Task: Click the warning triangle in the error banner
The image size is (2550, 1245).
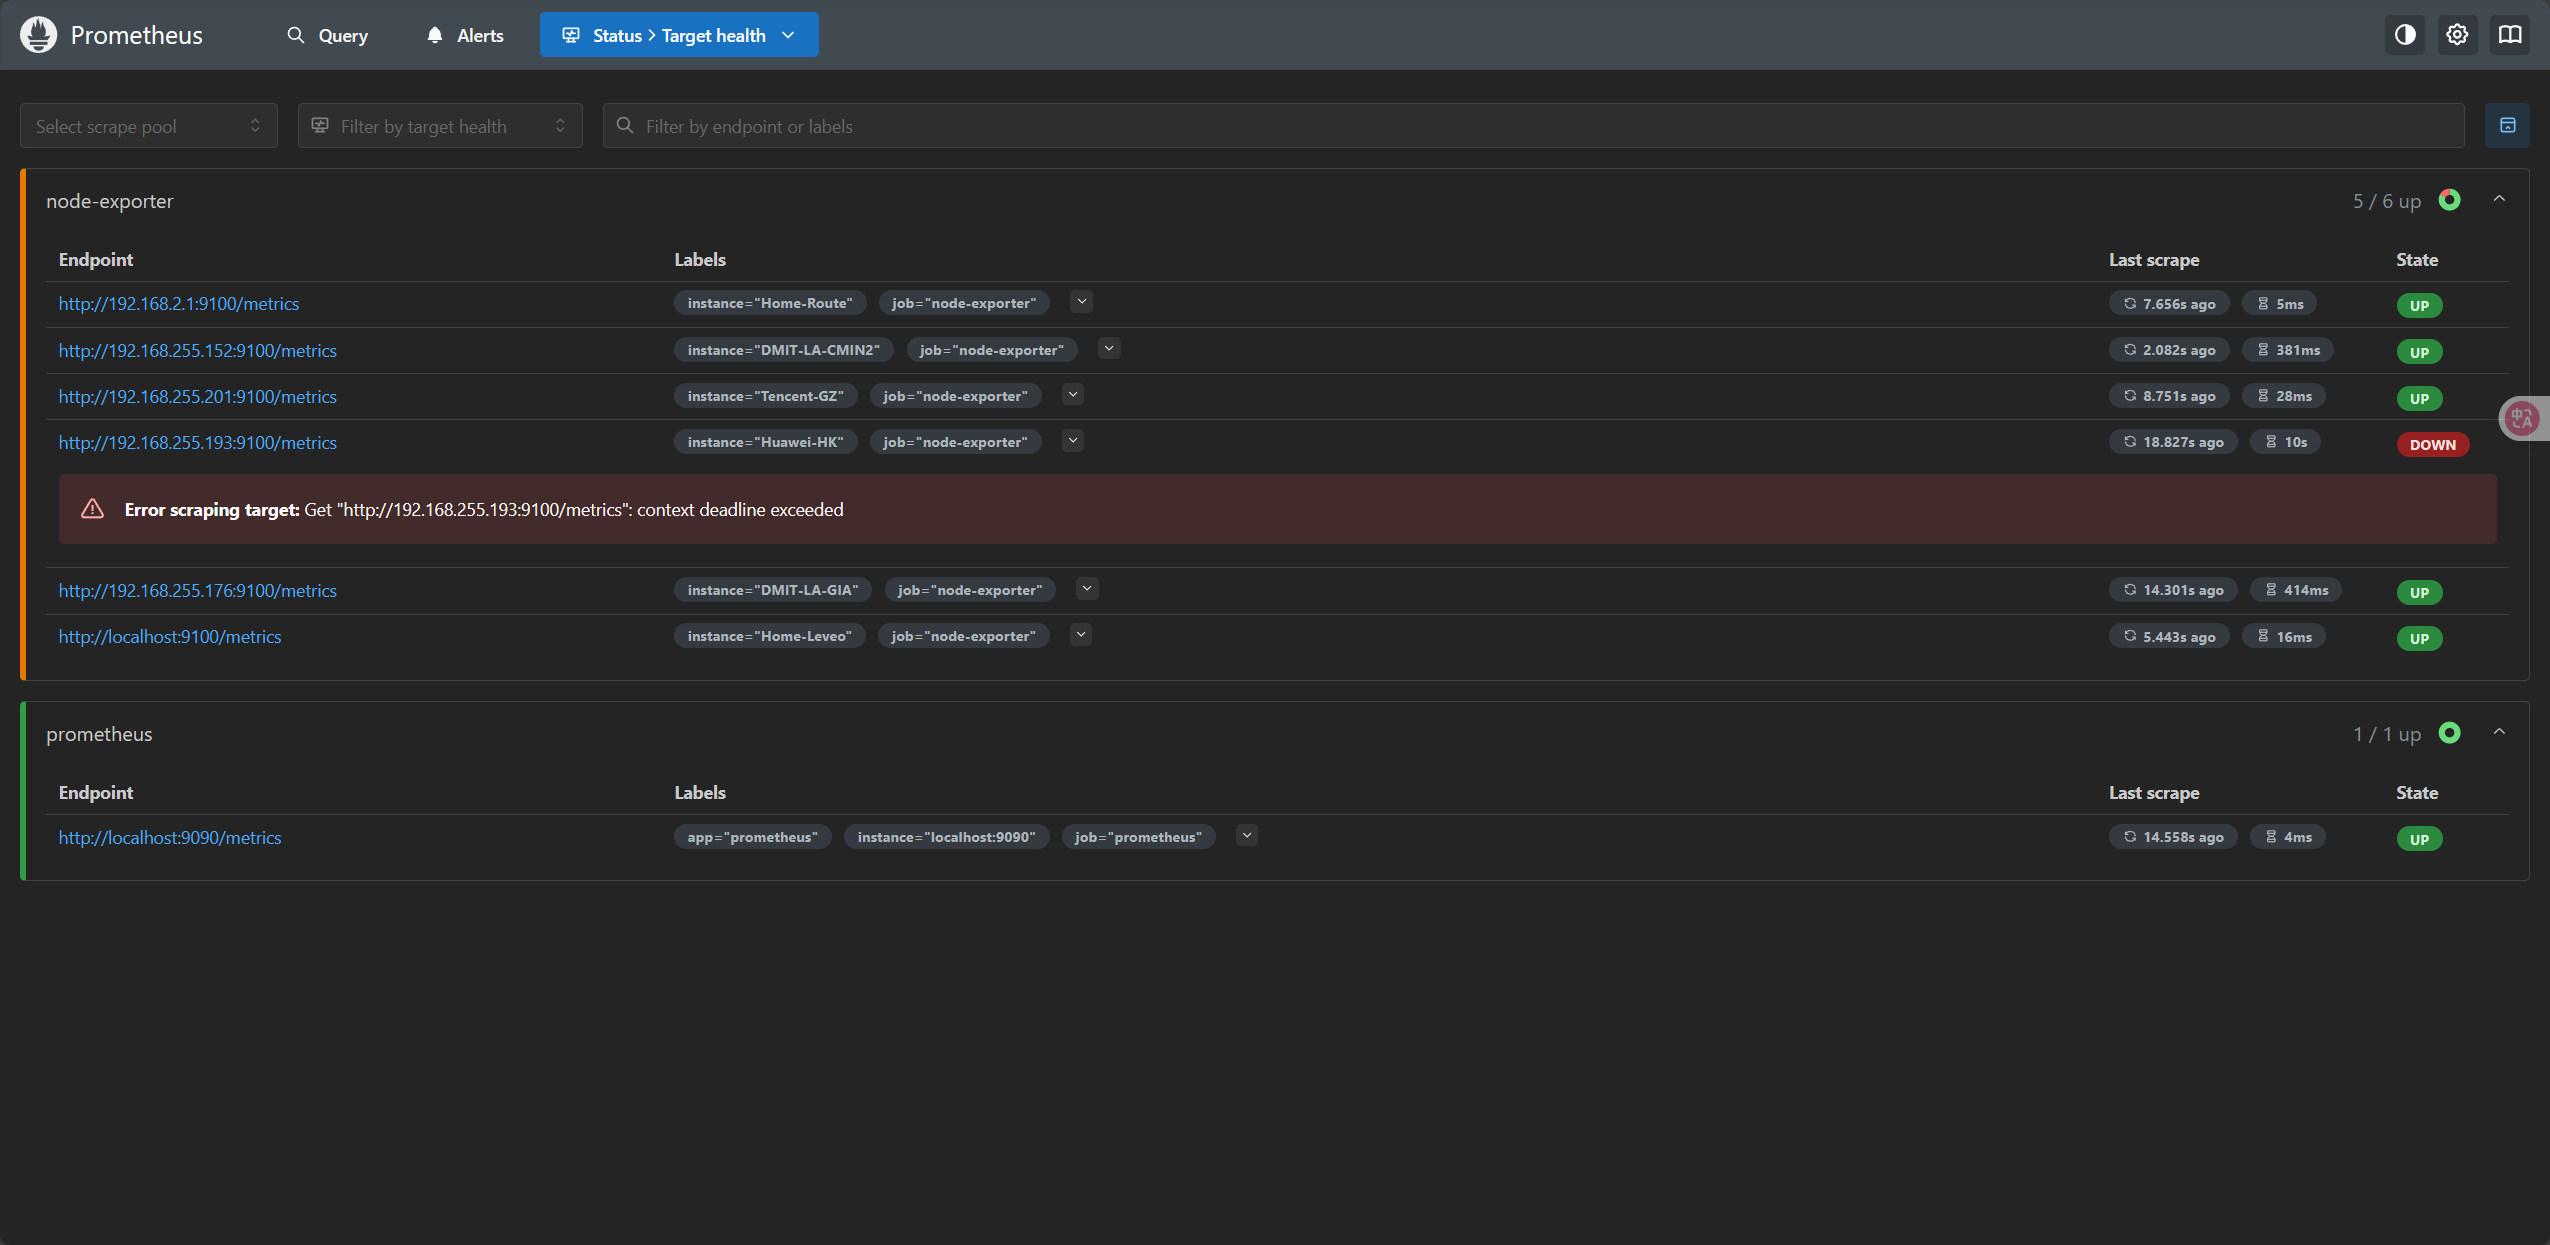Action: point(92,509)
